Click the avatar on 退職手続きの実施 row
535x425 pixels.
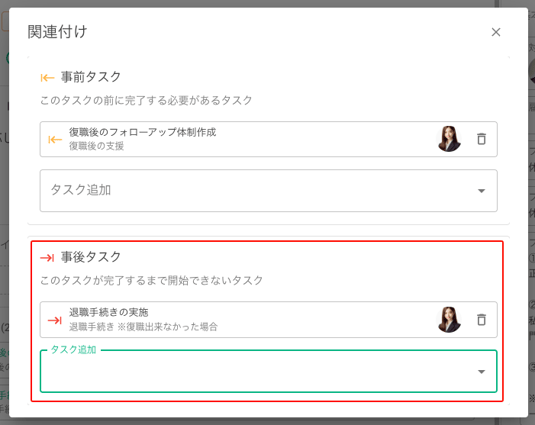449,320
